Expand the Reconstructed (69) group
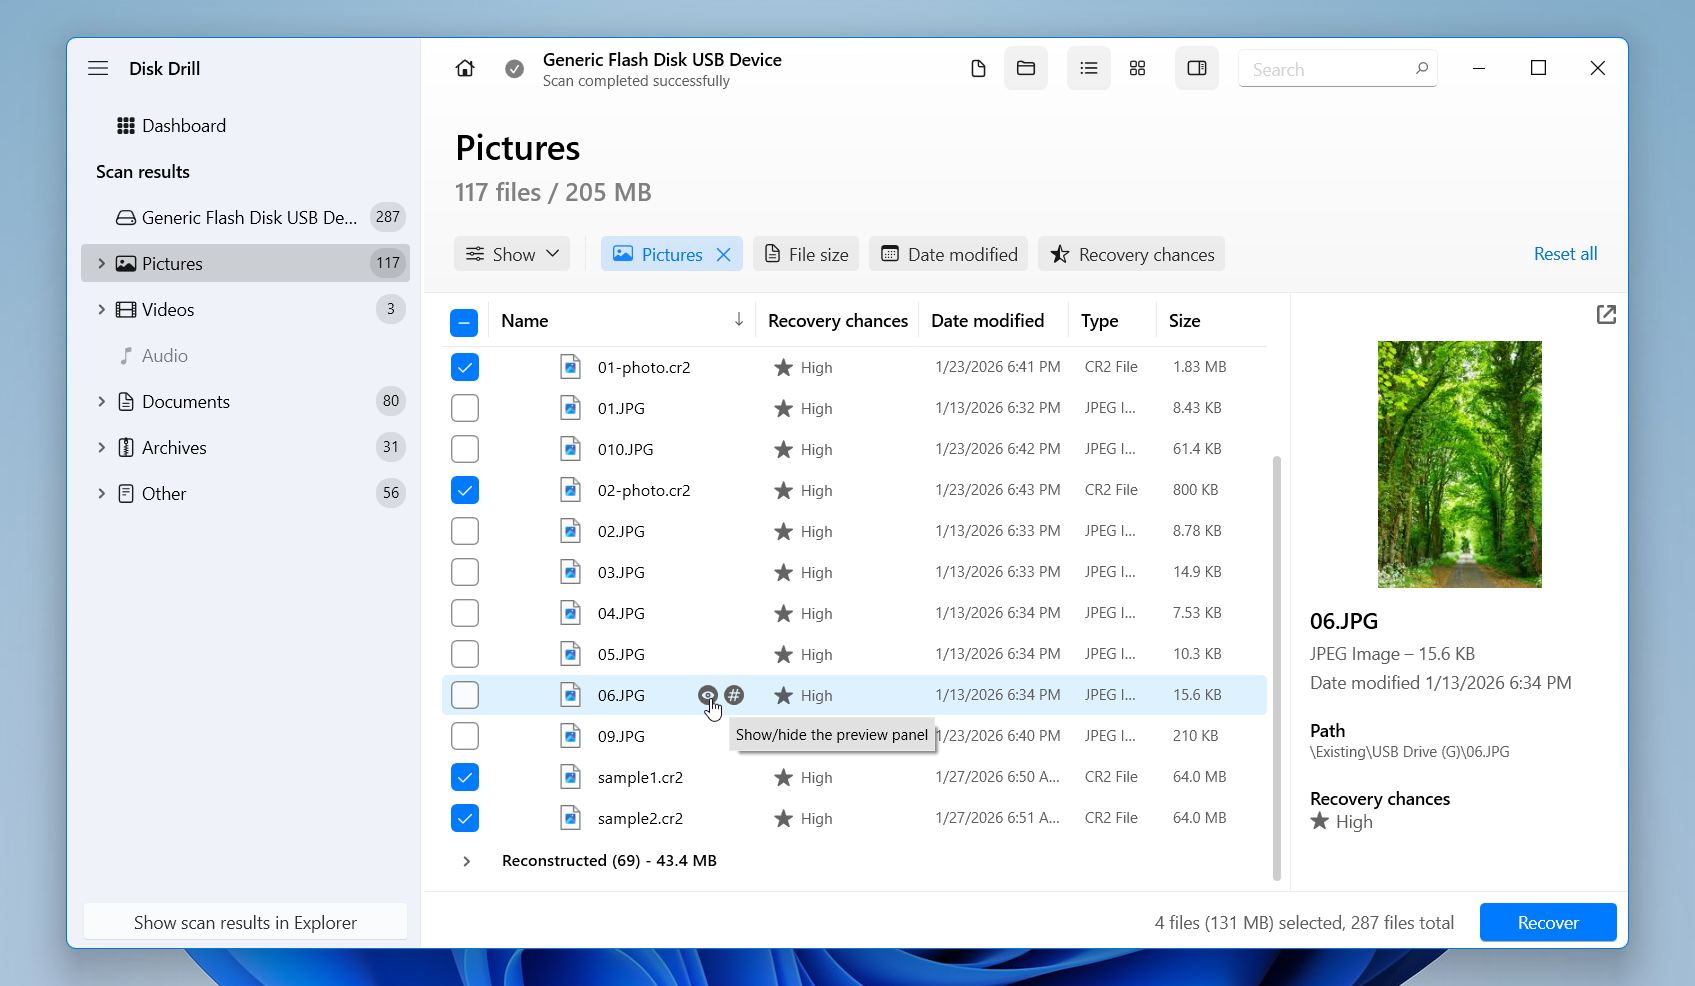1695x986 pixels. coord(467,861)
